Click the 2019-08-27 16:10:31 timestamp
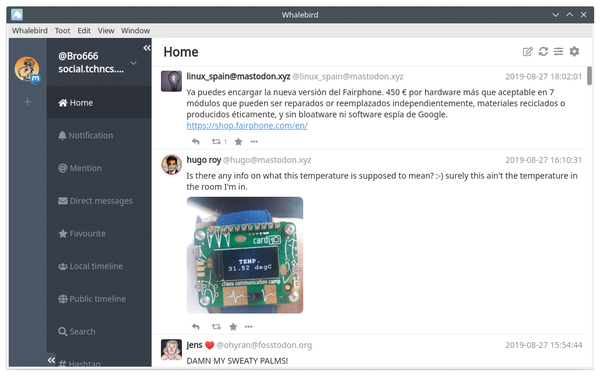 tap(543, 160)
